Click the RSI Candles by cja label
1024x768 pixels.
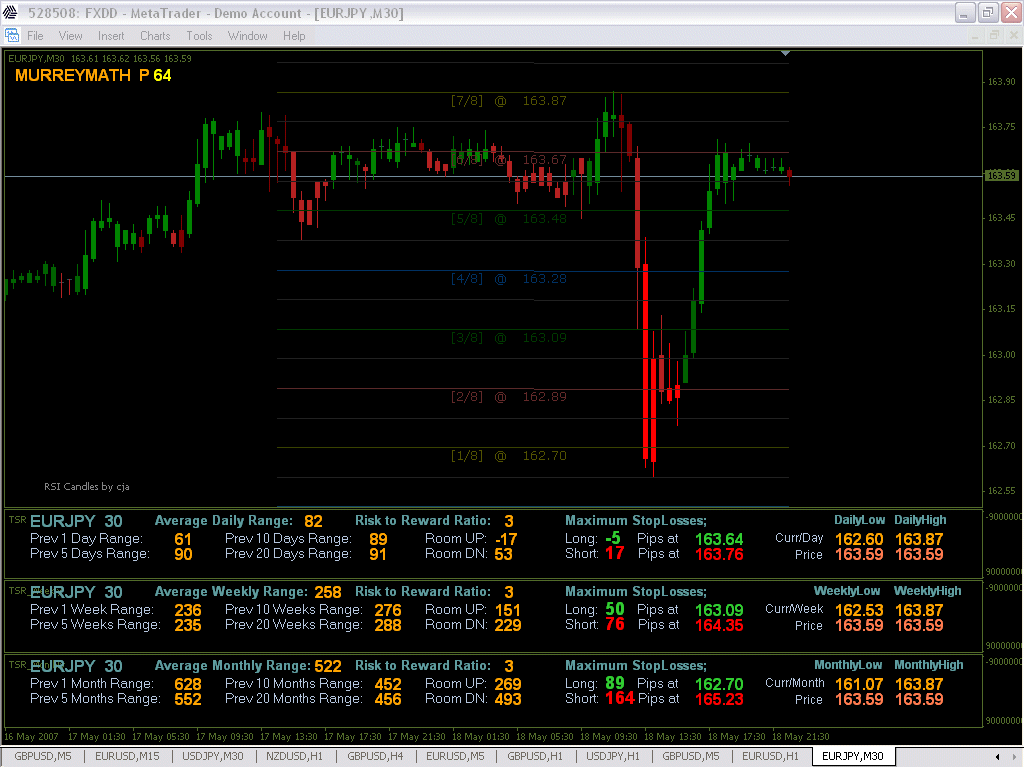pos(86,486)
